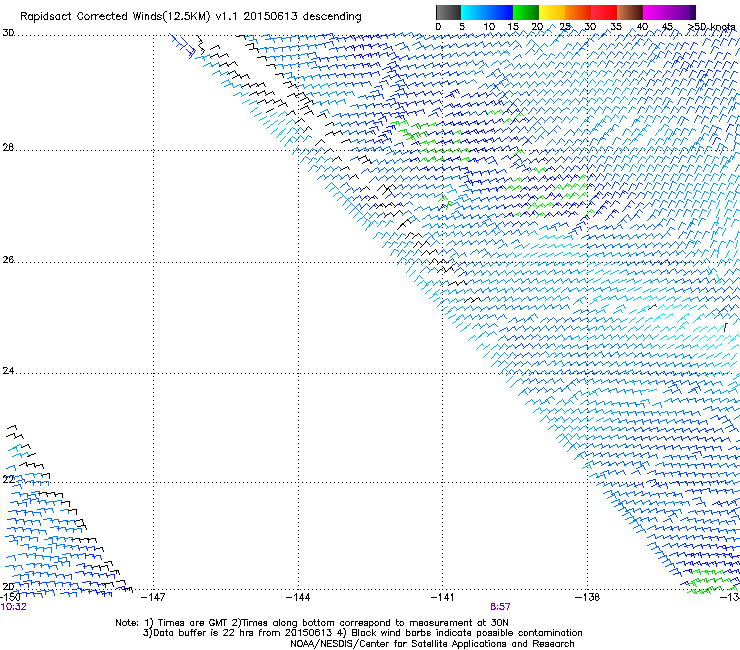Image resolution: width=740 pixels, height=650 pixels.
Task: Click the longitude label -144
Action: [298, 598]
